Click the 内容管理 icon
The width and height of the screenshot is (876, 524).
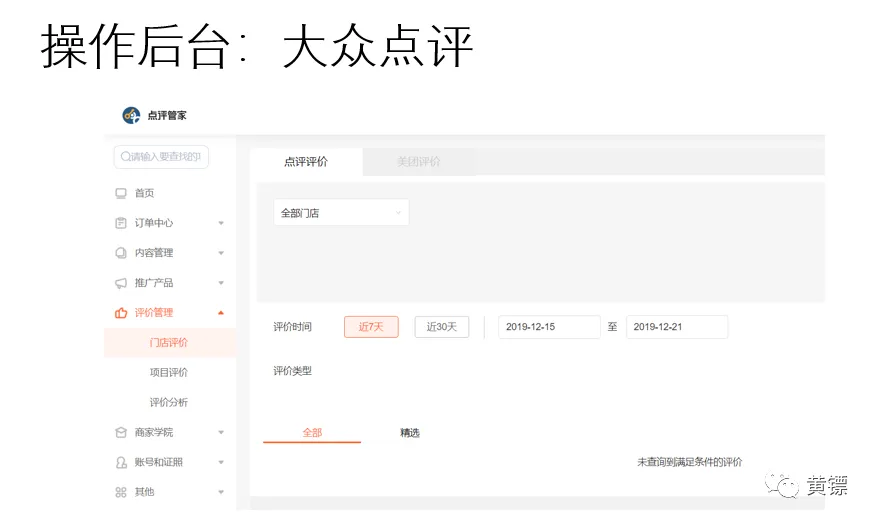coord(121,253)
